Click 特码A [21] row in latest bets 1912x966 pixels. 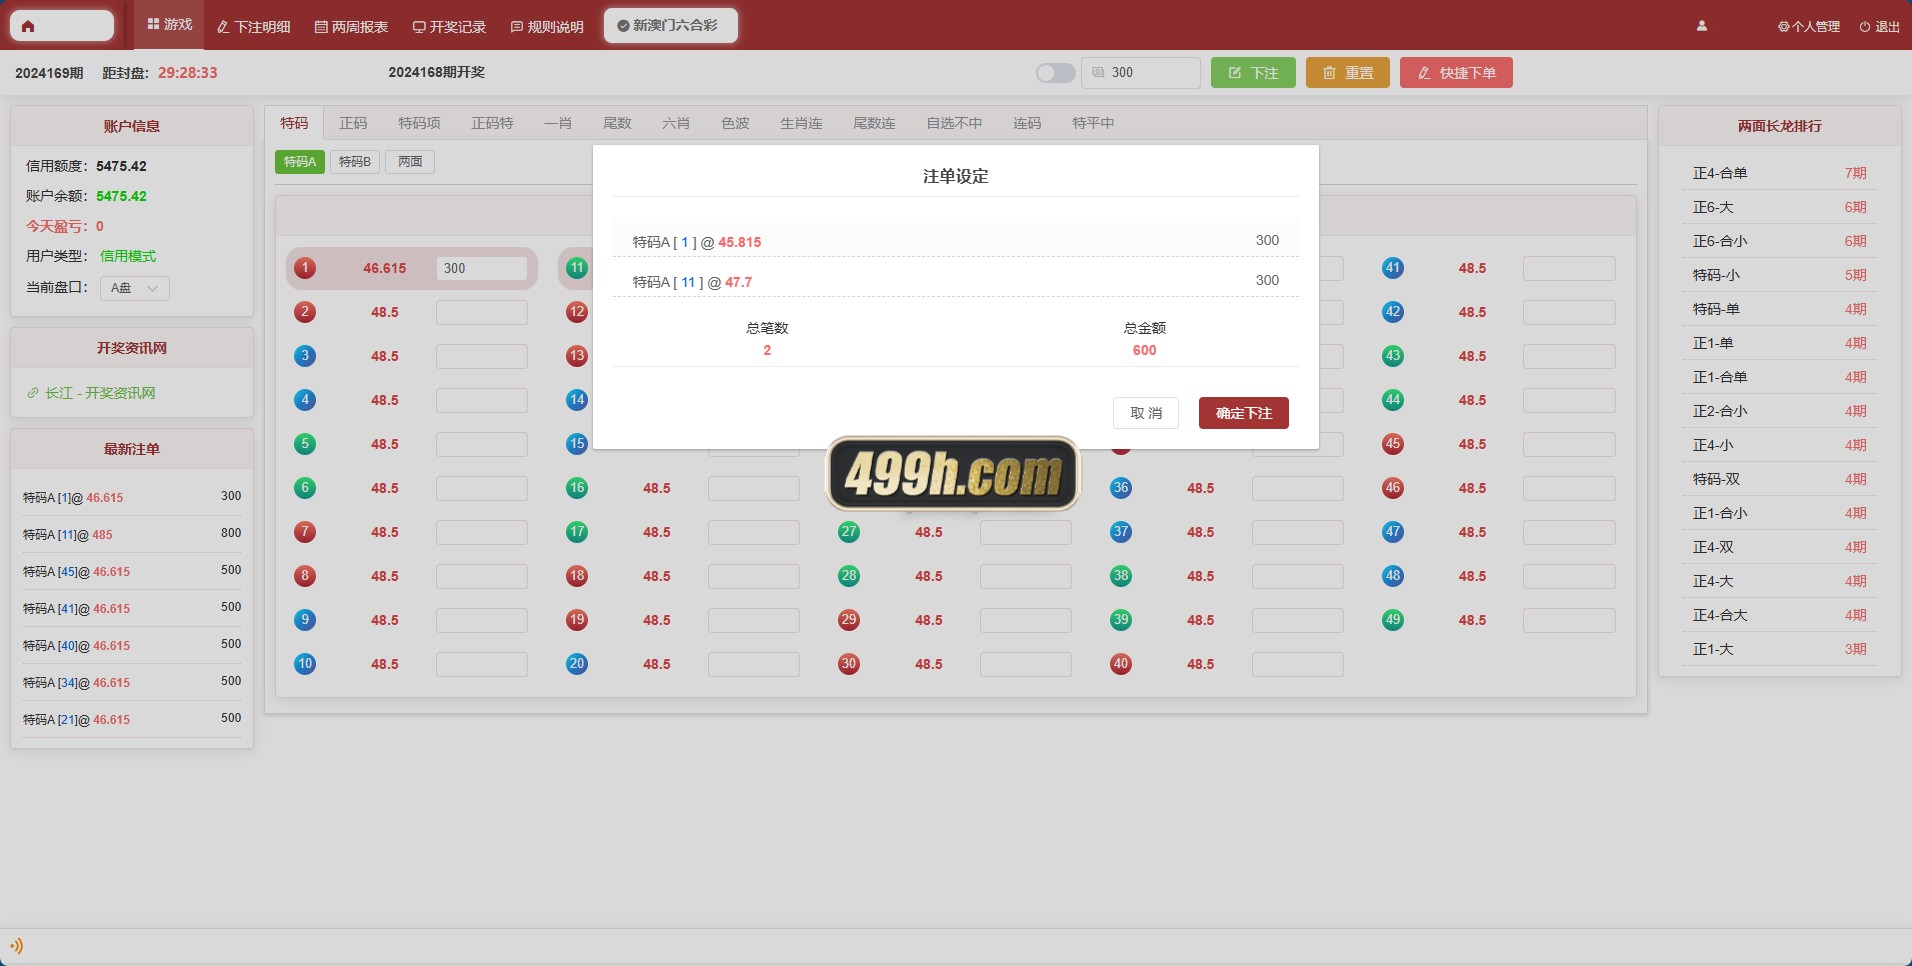point(132,719)
